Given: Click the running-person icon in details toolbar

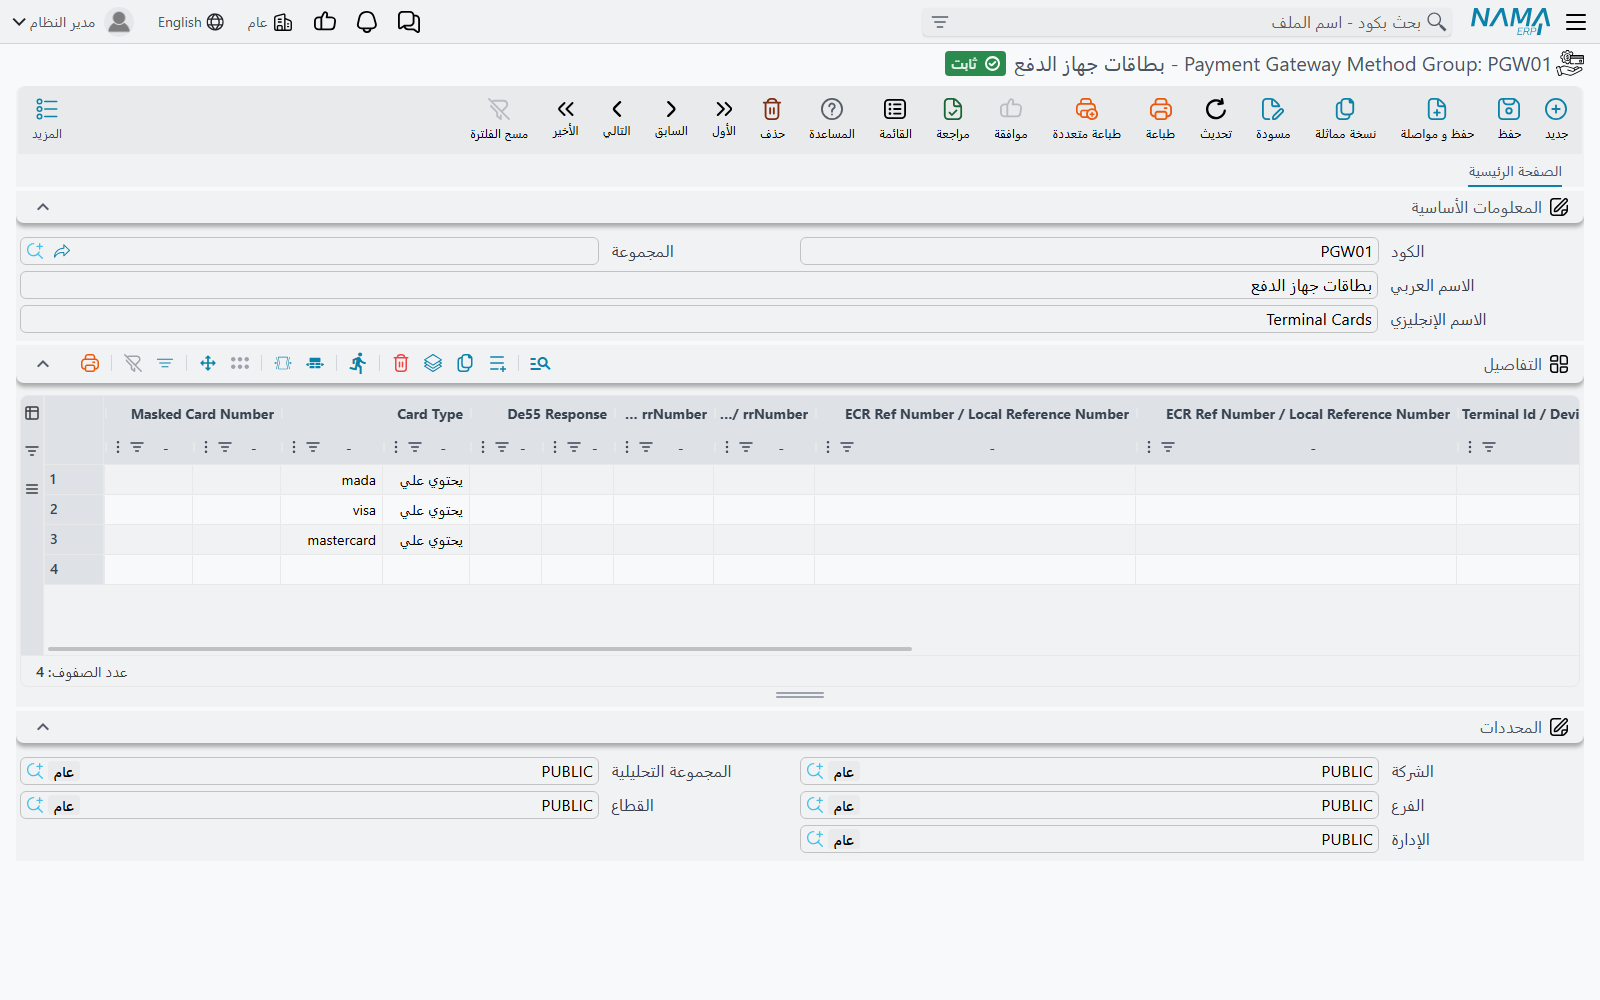Looking at the screenshot, I should 358,364.
